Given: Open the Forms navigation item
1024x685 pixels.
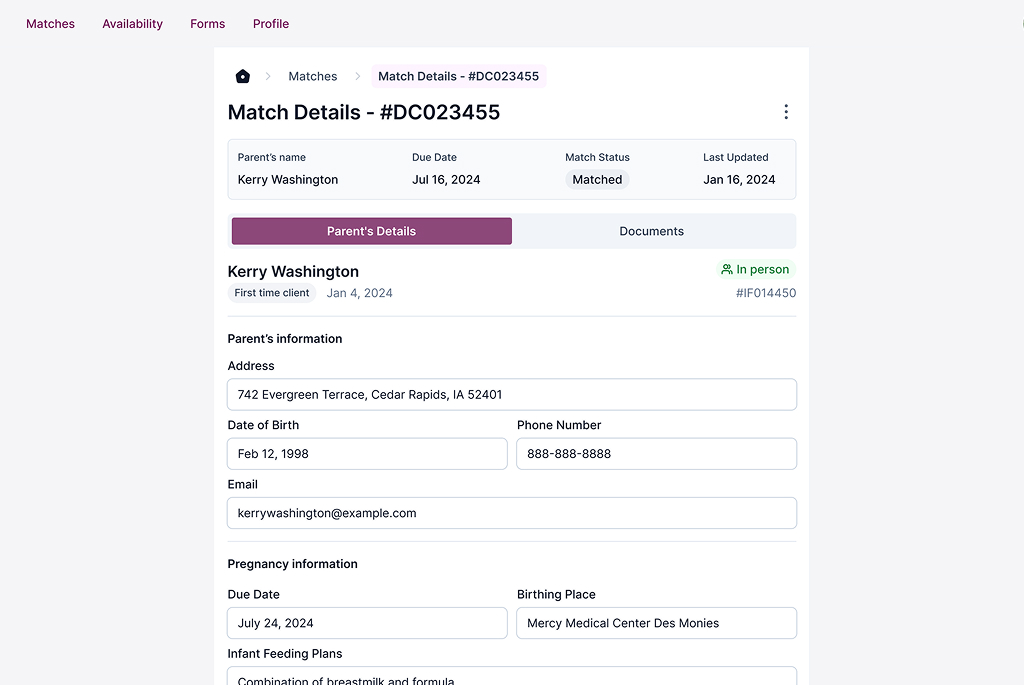Looking at the screenshot, I should click(207, 24).
